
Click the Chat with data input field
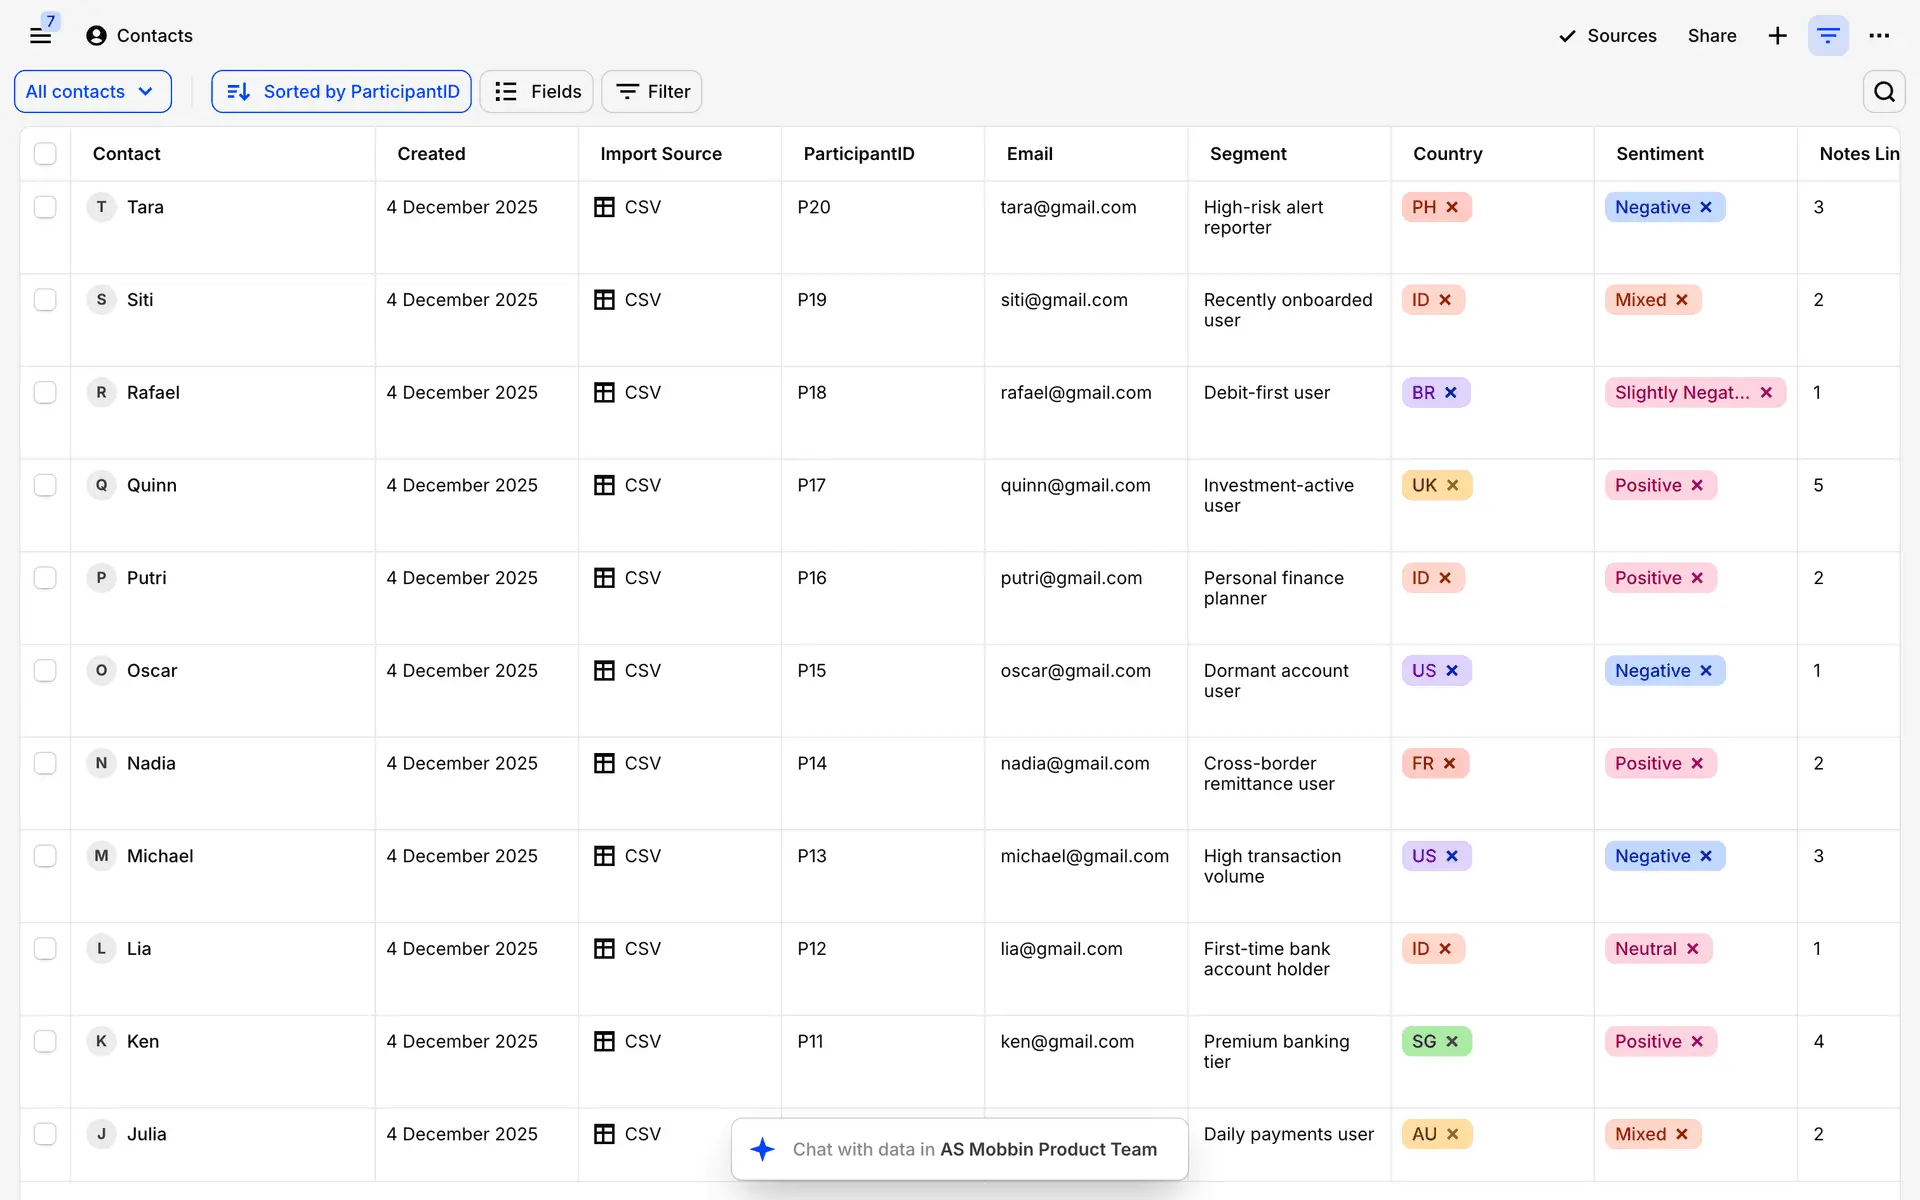(x=974, y=1149)
